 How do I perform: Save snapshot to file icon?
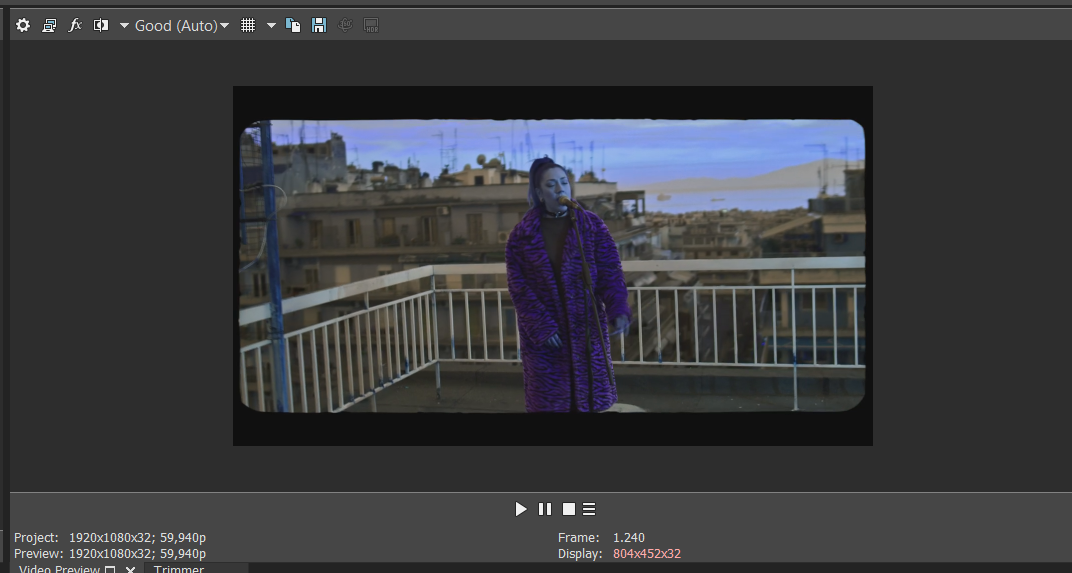pyautogui.click(x=319, y=25)
